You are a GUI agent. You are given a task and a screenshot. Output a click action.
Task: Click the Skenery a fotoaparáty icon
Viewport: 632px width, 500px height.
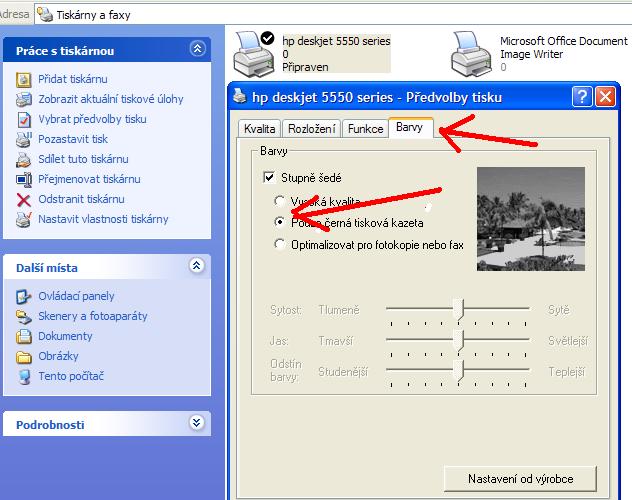24,316
